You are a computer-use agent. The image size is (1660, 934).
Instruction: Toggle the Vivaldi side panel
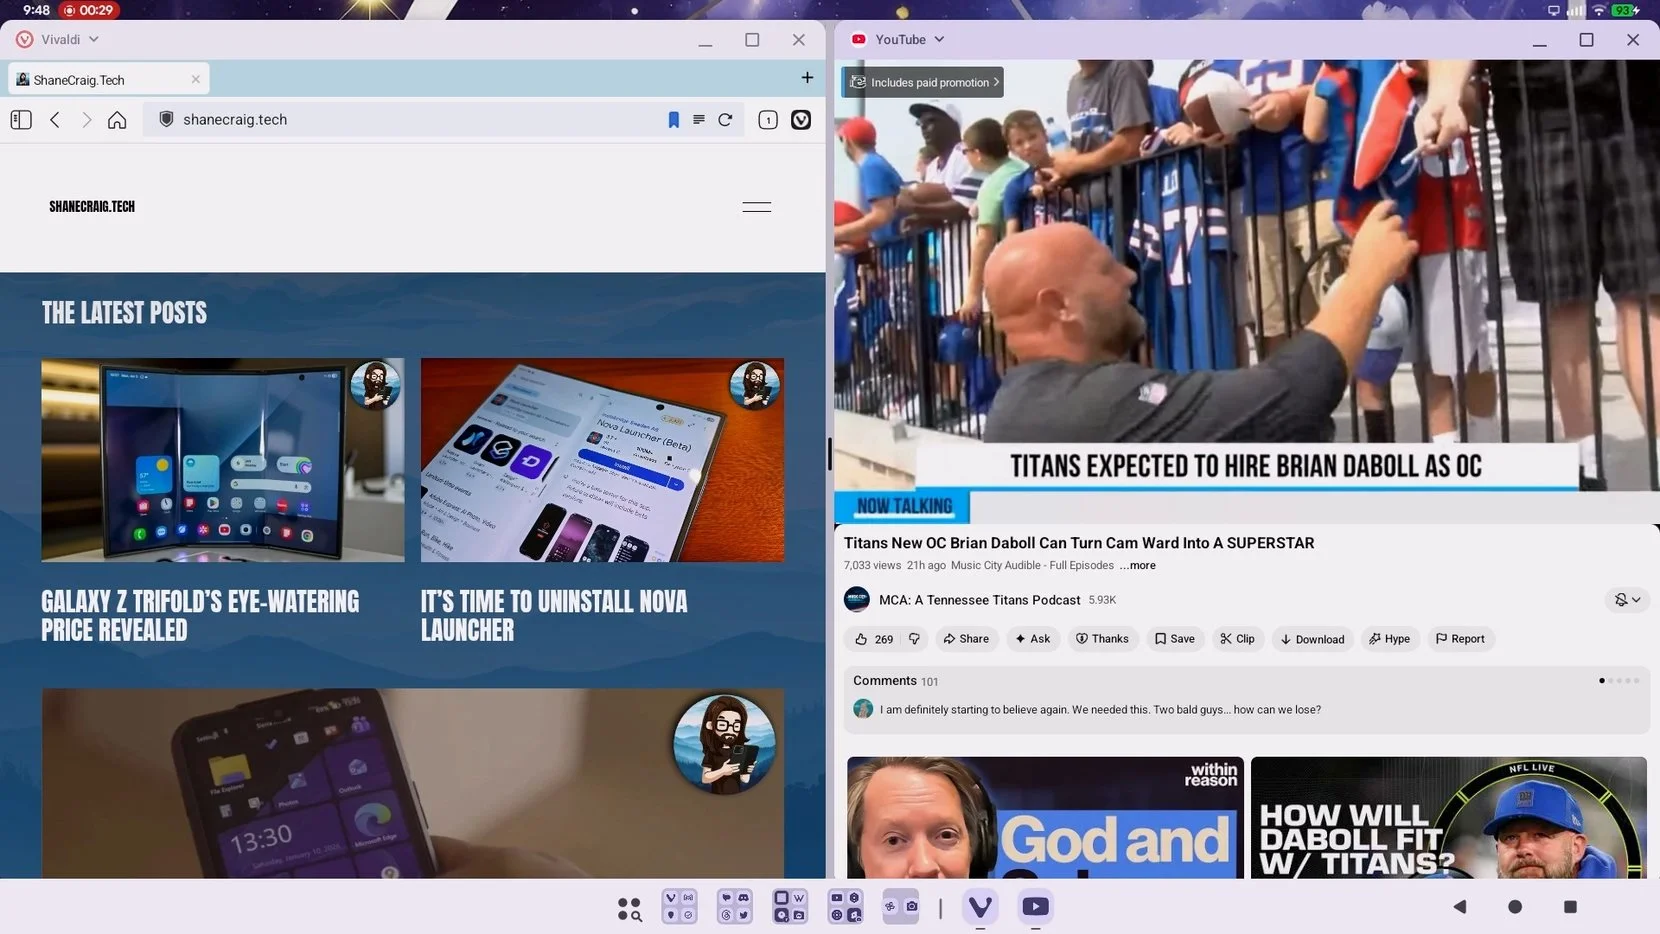[x=21, y=120]
